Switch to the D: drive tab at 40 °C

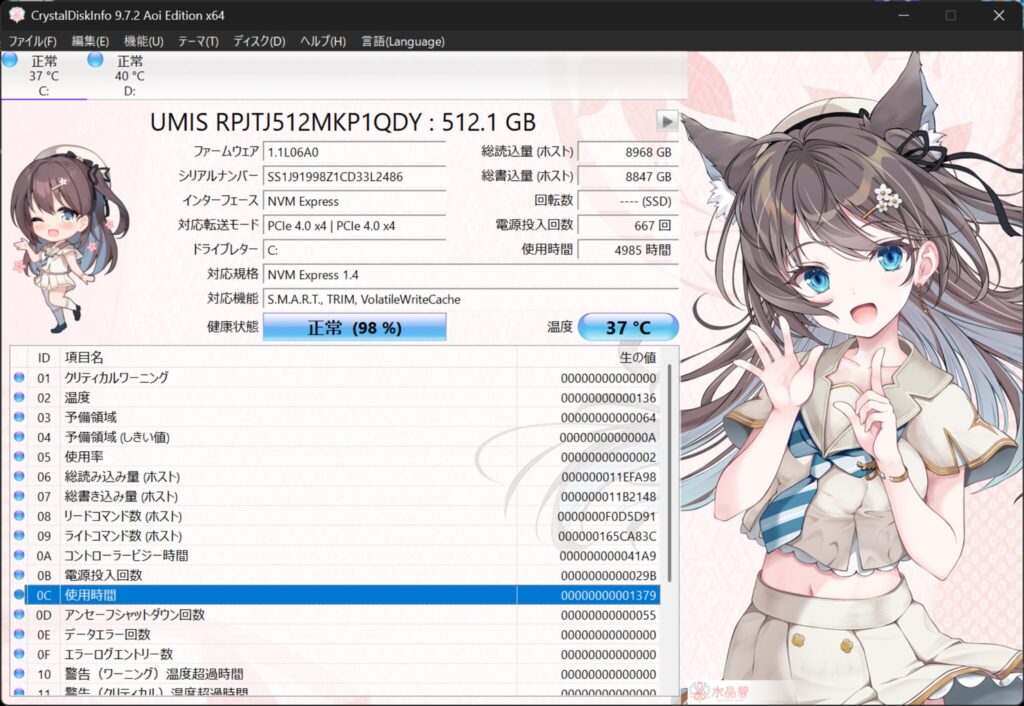point(130,76)
